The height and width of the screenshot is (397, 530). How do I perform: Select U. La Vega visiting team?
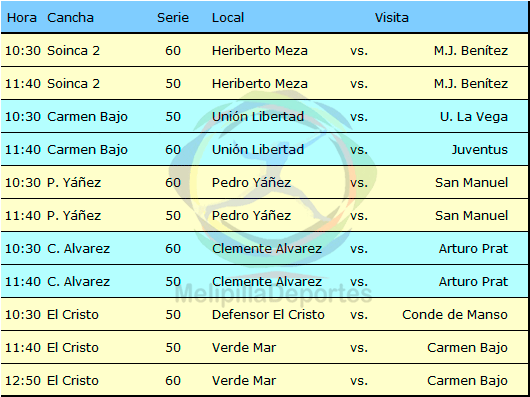point(474,117)
